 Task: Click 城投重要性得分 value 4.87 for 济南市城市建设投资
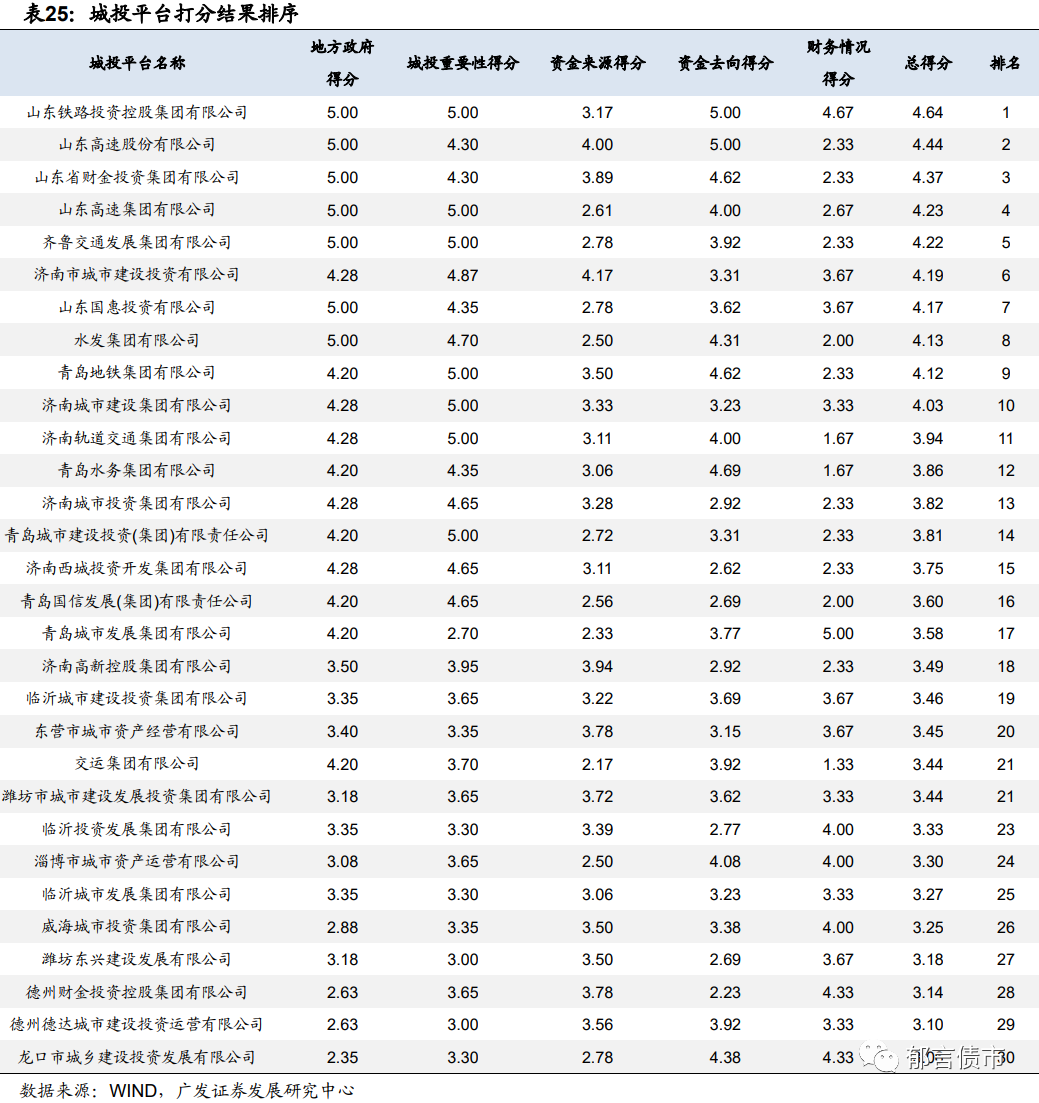(x=463, y=275)
